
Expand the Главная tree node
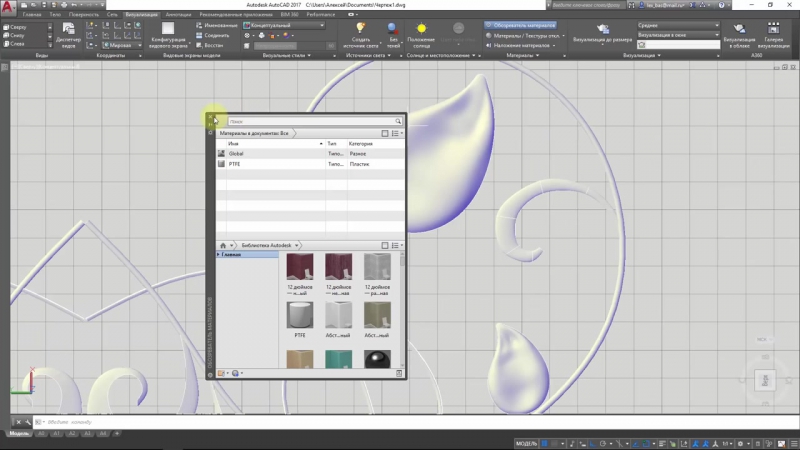(218, 254)
